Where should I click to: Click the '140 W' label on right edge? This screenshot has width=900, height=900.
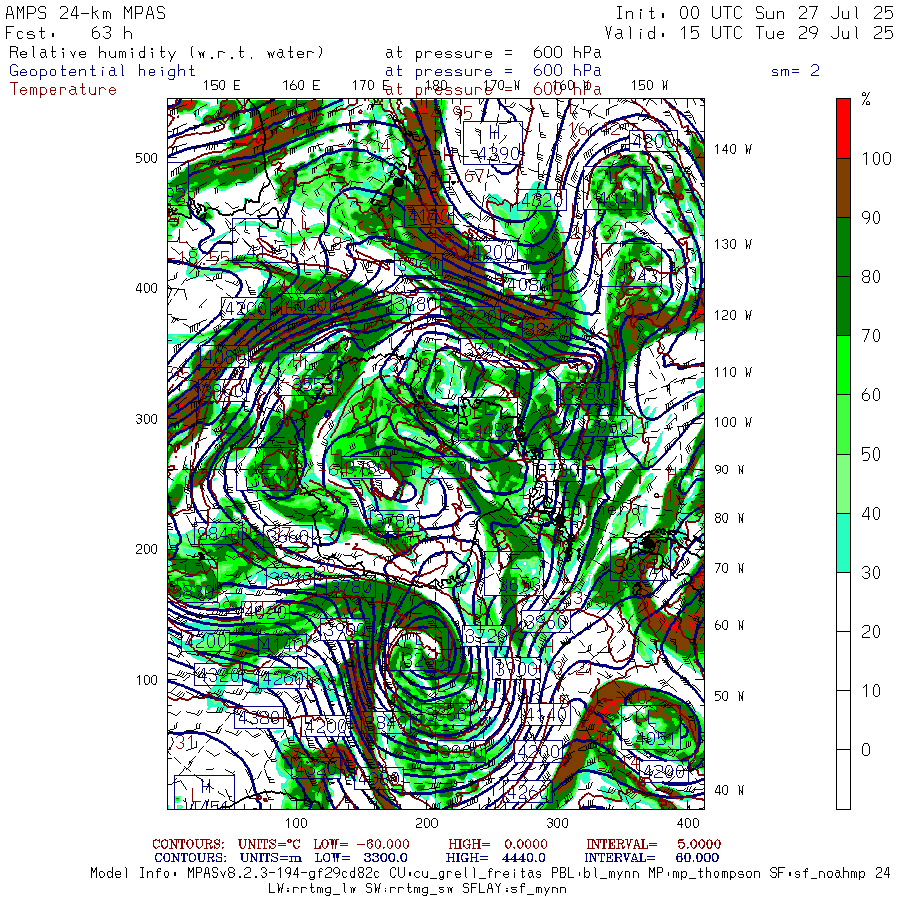(732, 149)
